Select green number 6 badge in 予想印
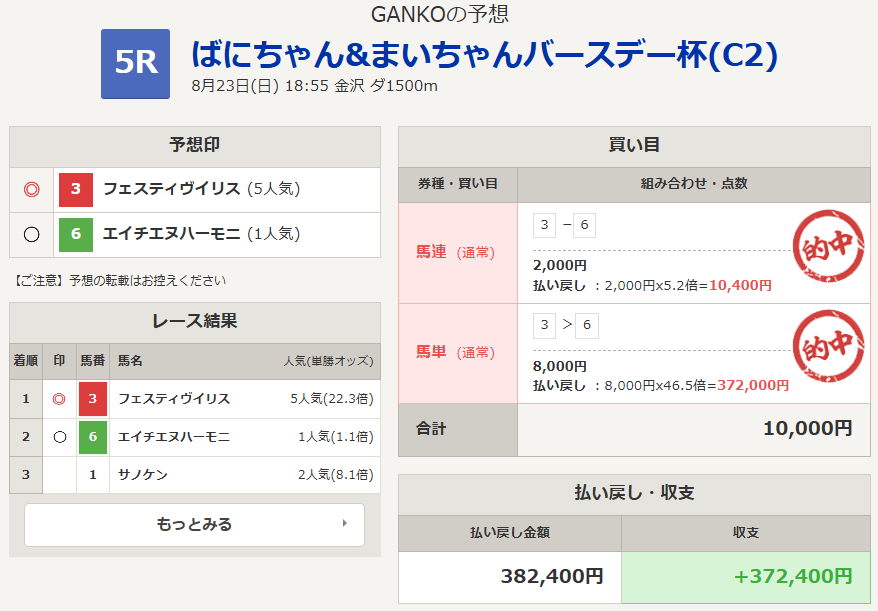878x611 pixels. click(76, 234)
